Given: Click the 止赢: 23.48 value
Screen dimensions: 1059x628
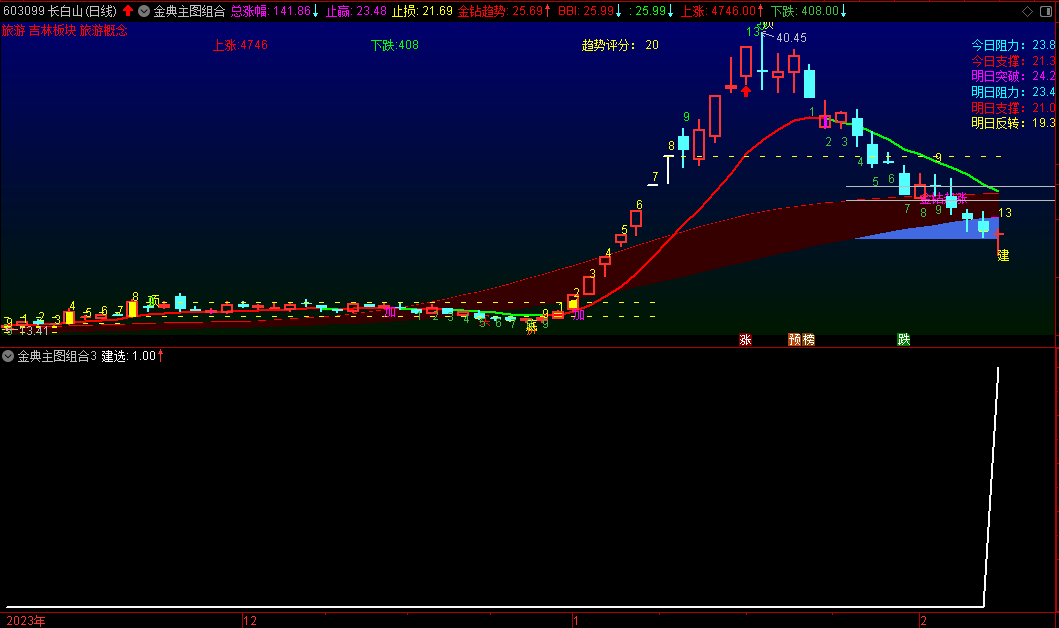Looking at the screenshot, I should tap(356, 11).
